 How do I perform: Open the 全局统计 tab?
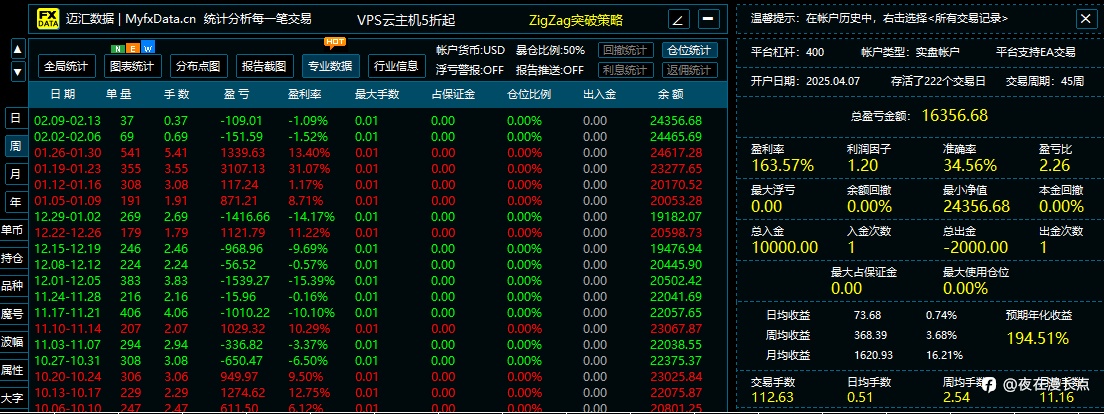(x=65, y=66)
